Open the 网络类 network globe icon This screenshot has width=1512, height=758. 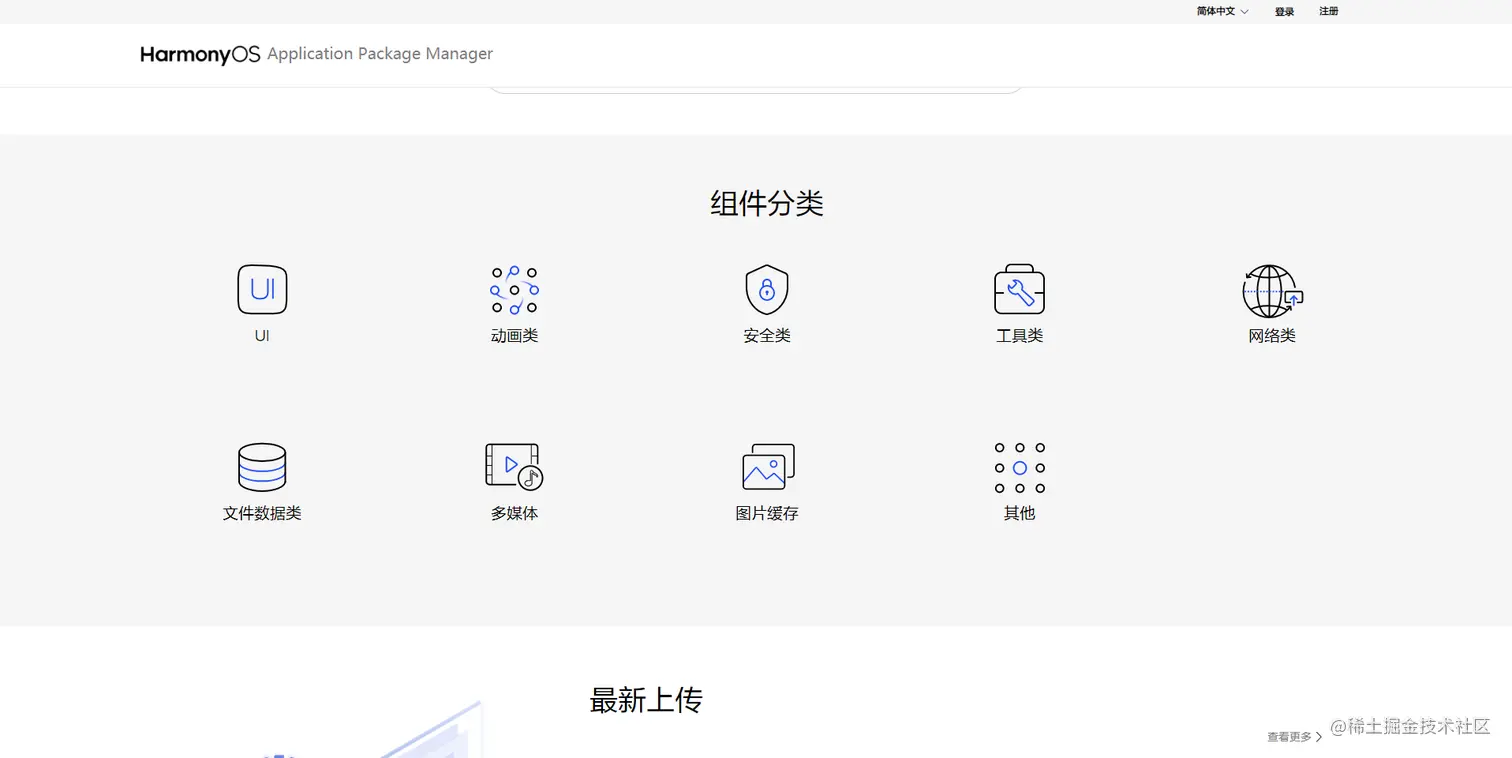click(1271, 290)
